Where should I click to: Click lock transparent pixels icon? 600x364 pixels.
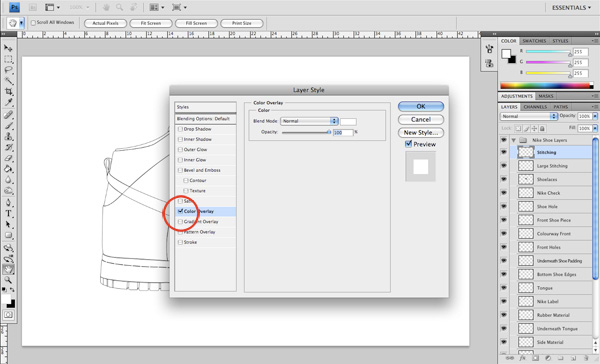click(518, 129)
